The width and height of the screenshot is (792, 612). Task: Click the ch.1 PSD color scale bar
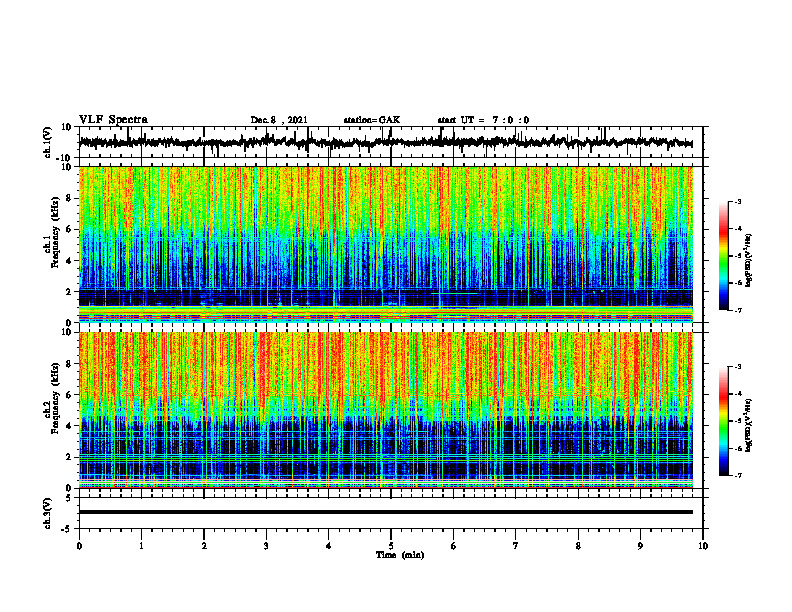[724, 256]
